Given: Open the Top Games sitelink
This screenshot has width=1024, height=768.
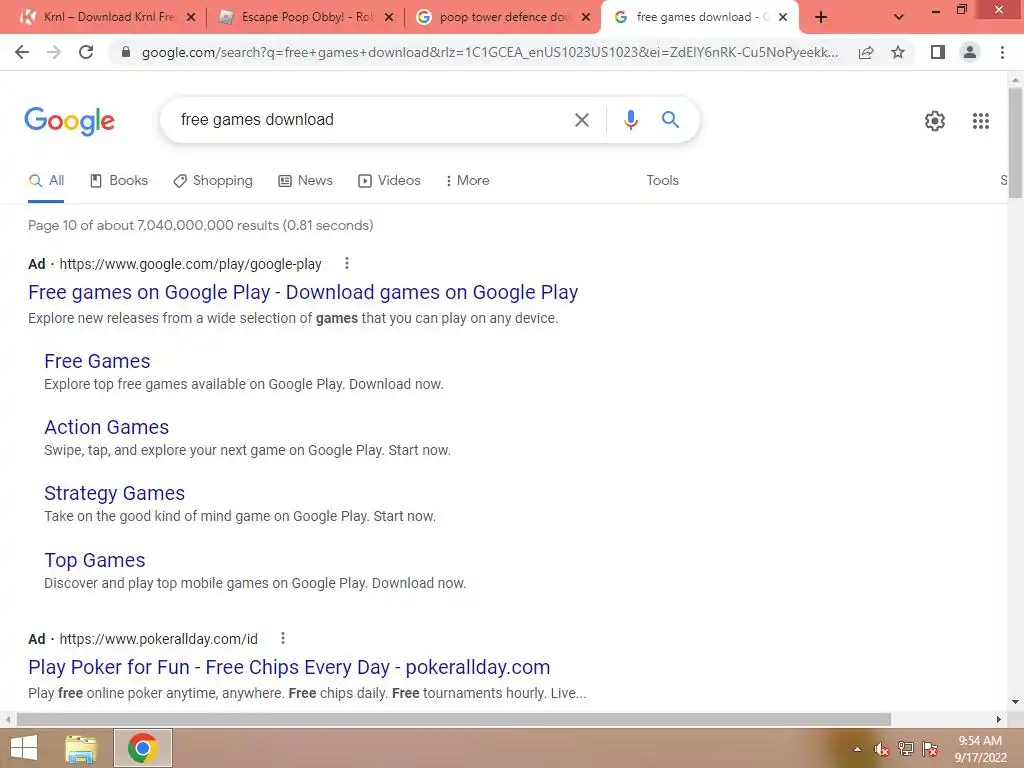Looking at the screenshot, I should coord(95,560).
